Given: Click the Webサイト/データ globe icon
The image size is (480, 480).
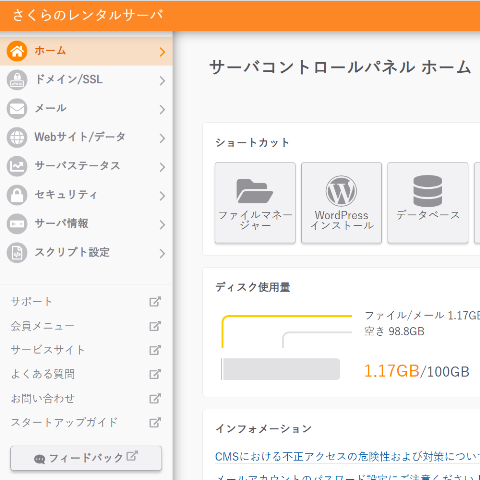Looking at the screenshot, I should pos(17,137).
